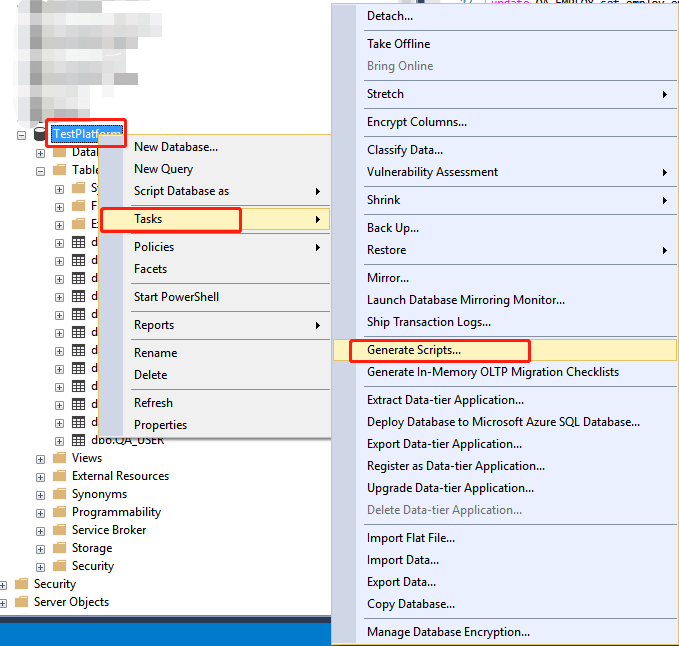Collapse the Tables folder node
This screenshot has height=646, width=679.
(x=40, y=171)
